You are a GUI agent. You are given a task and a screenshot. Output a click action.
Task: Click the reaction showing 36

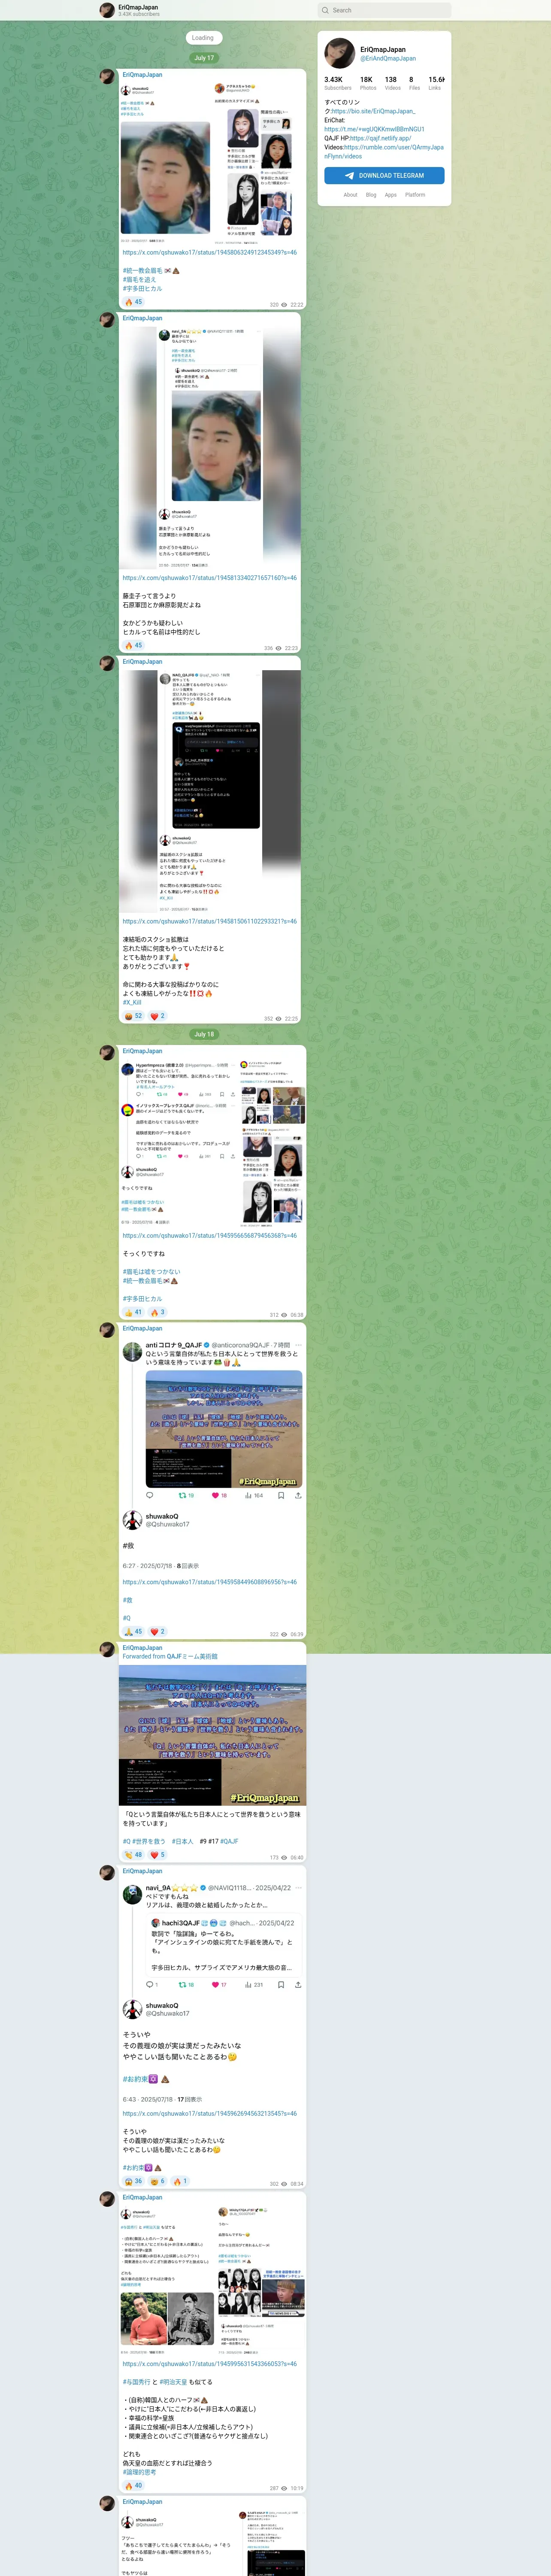[134, 2181]
